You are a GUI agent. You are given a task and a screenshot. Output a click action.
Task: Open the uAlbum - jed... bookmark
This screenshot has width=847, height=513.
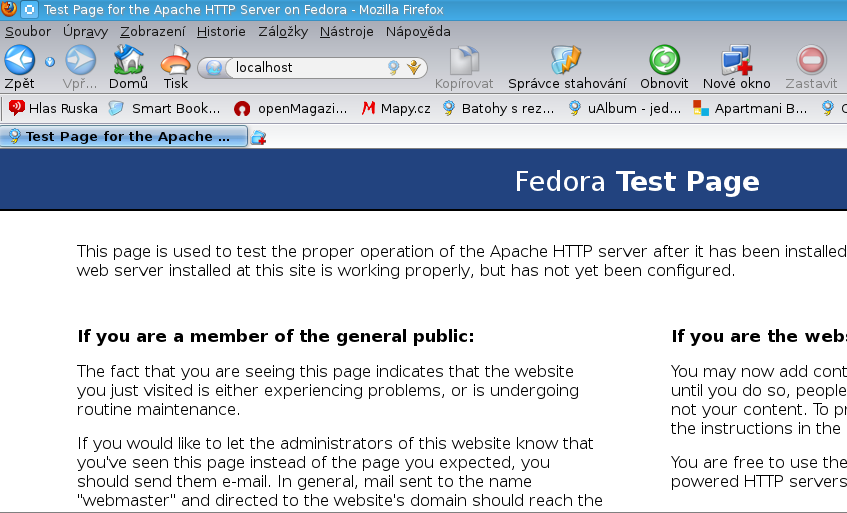point(624,109)
